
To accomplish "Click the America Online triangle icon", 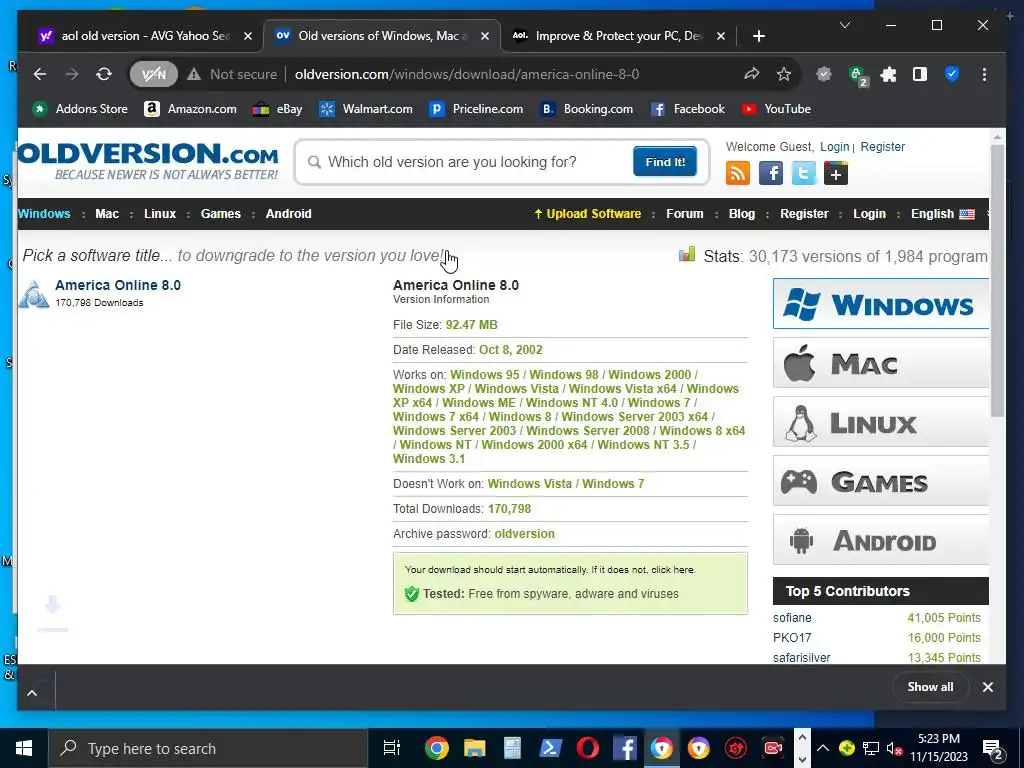I will 34,294.
